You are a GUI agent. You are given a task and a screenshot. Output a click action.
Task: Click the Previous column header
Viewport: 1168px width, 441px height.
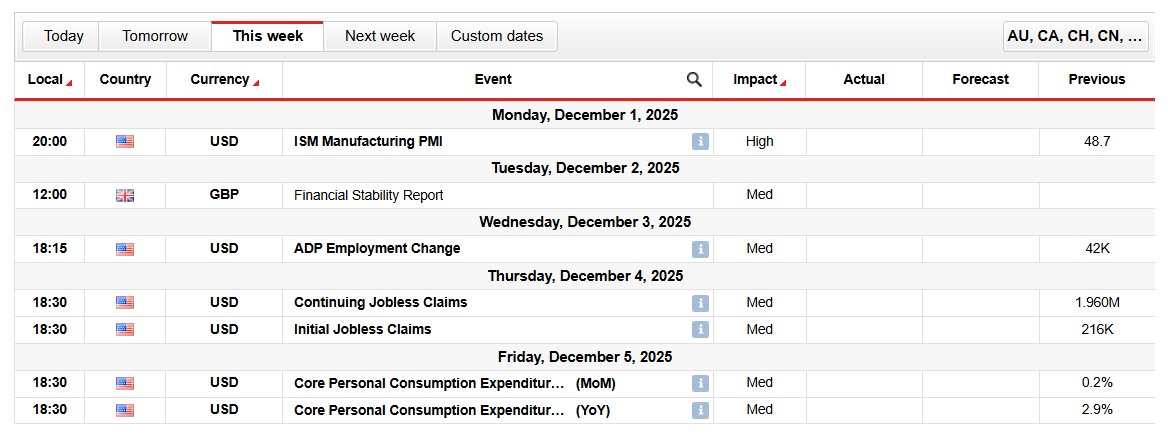tap(1096, 80)
